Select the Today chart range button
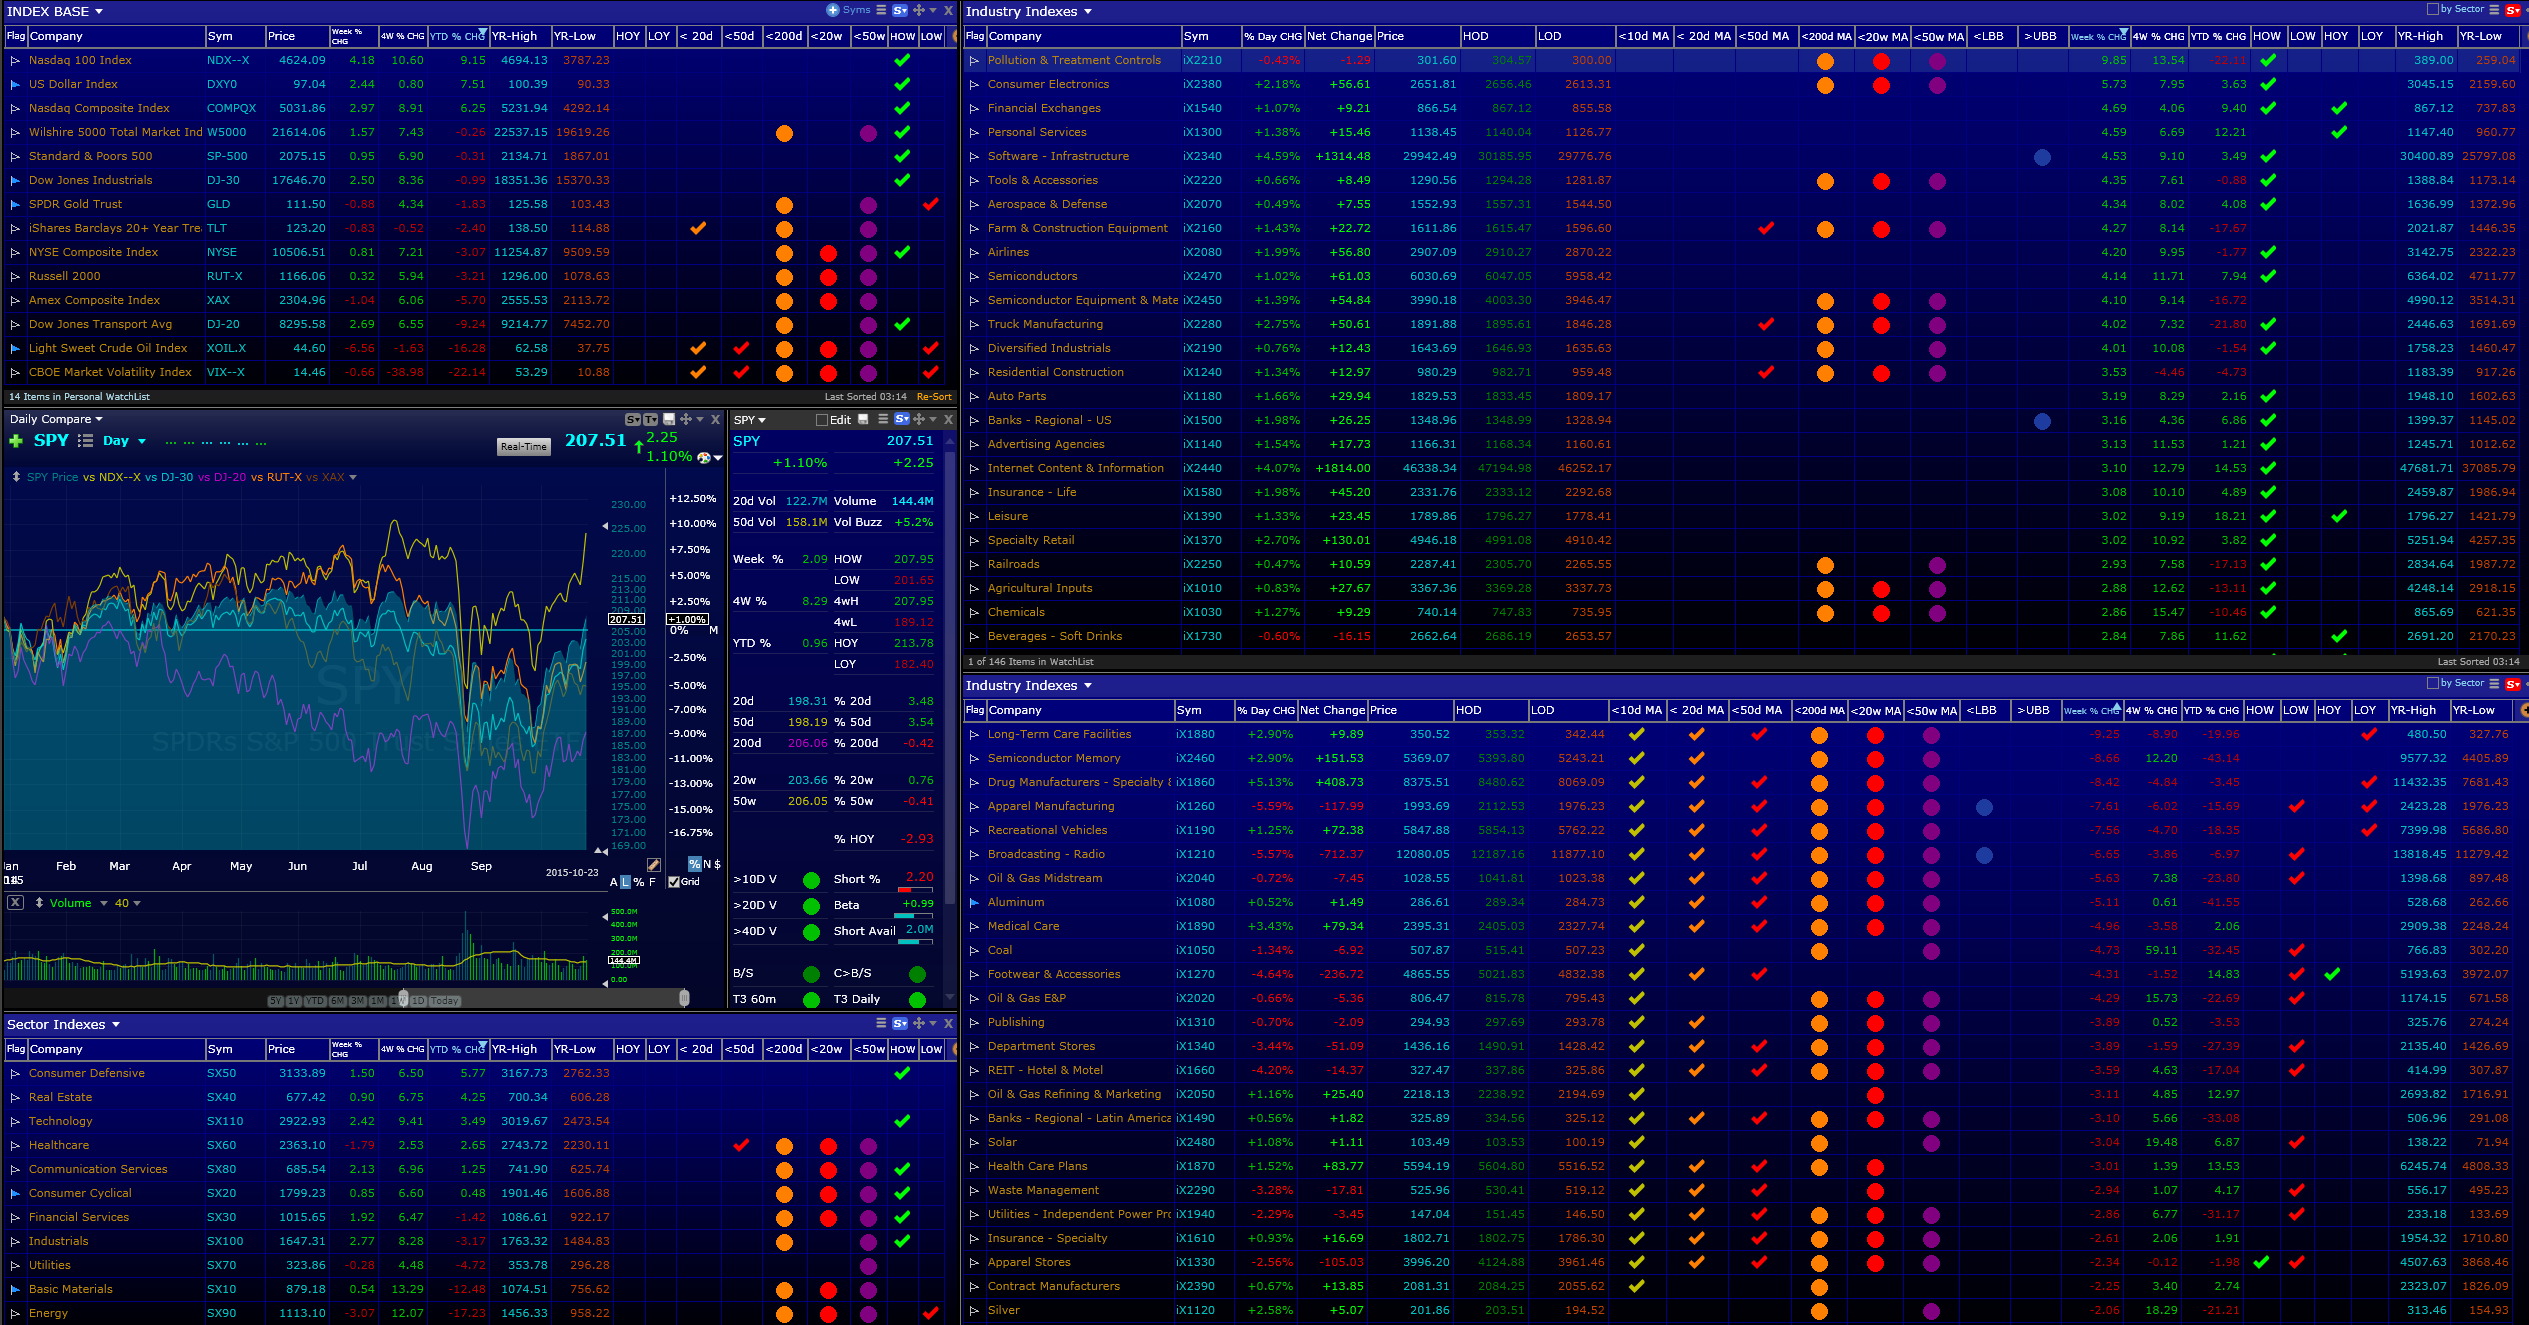This screenshot has width=2529, height=1325. pos(445,1001)
